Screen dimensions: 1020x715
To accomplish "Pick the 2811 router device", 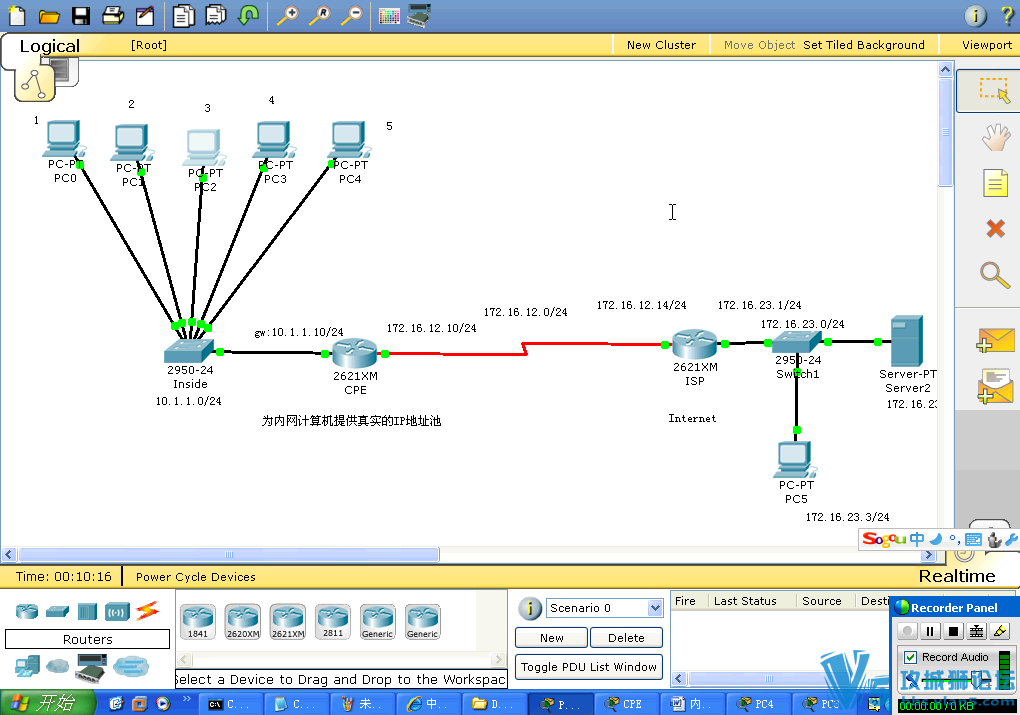I will click(x=332, y=621).
